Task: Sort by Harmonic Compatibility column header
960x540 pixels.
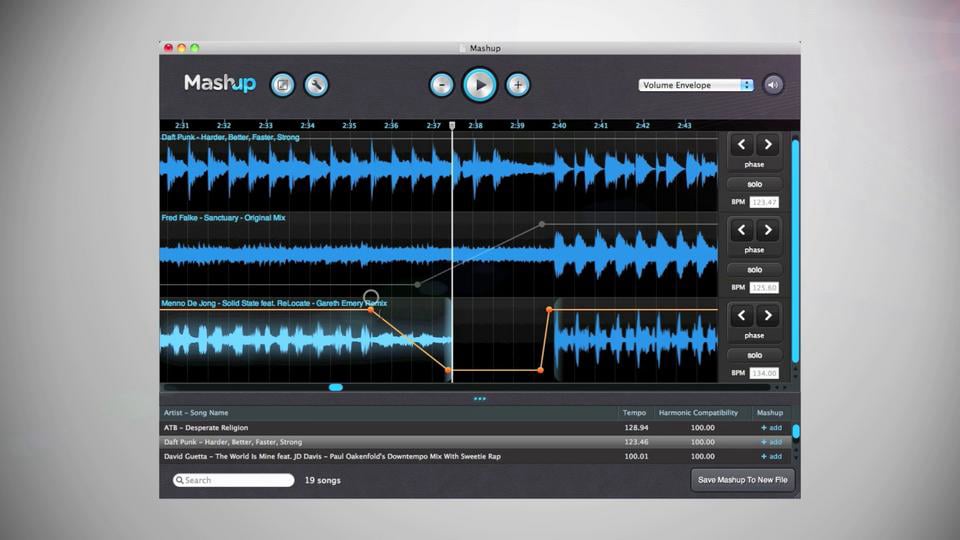Action: tap(698, 413)
